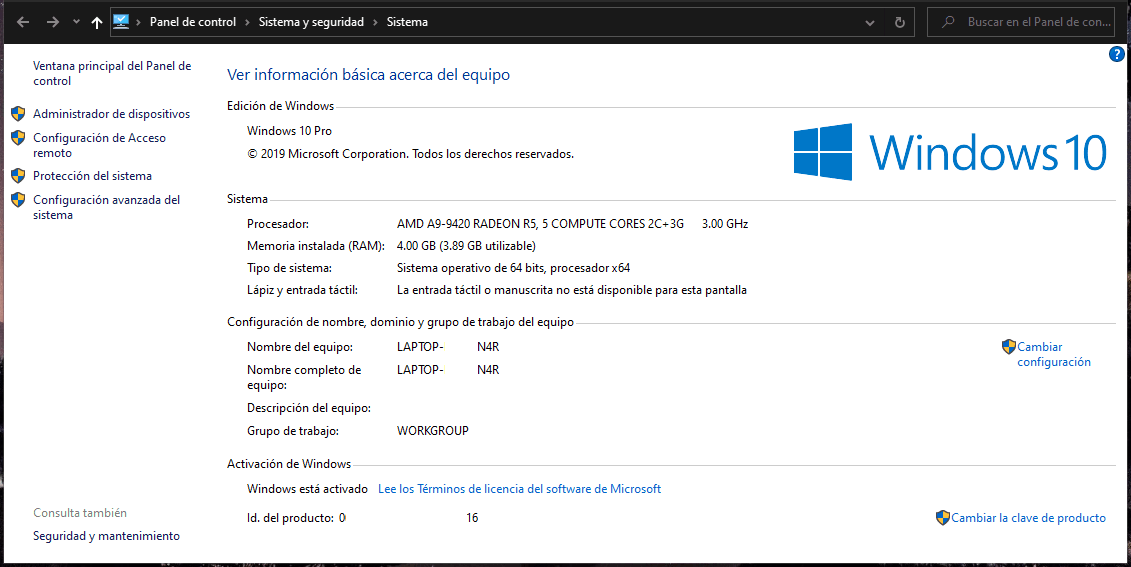
Task: Click the Windows 10 Pro edition text
Action: tap(289, 131)
